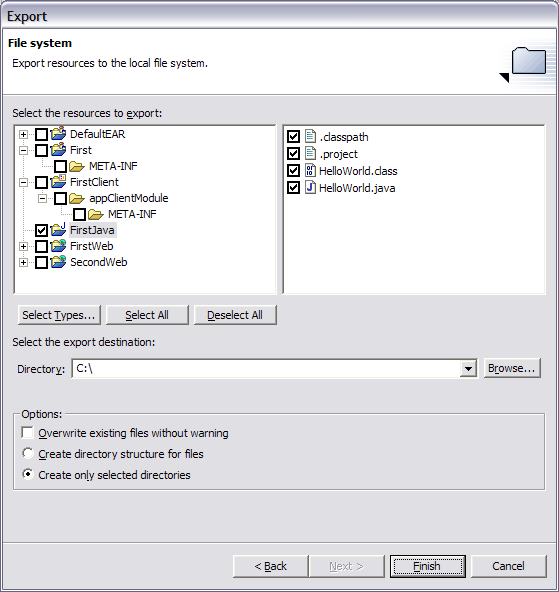
Task: Expand the SecondWeb tree node
Action: [23, 262]
